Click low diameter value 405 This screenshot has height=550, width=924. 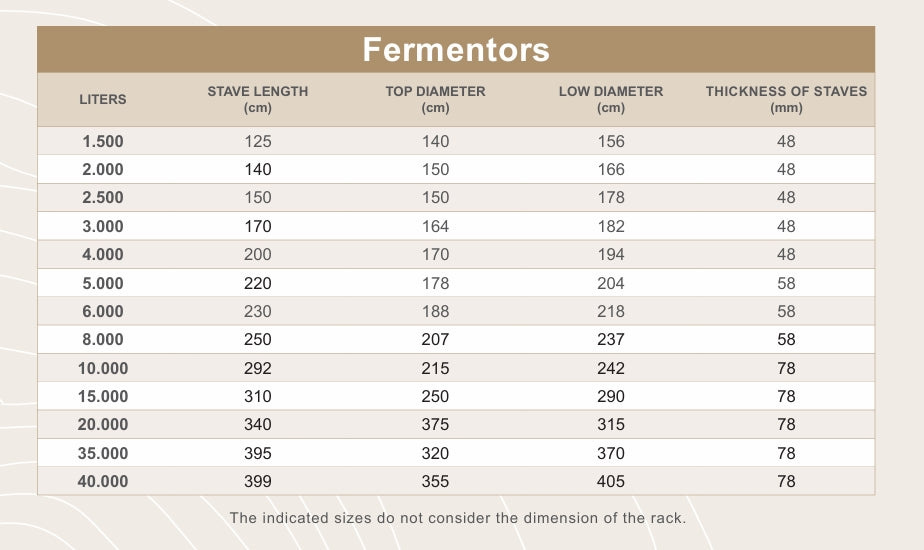[611, 481]
